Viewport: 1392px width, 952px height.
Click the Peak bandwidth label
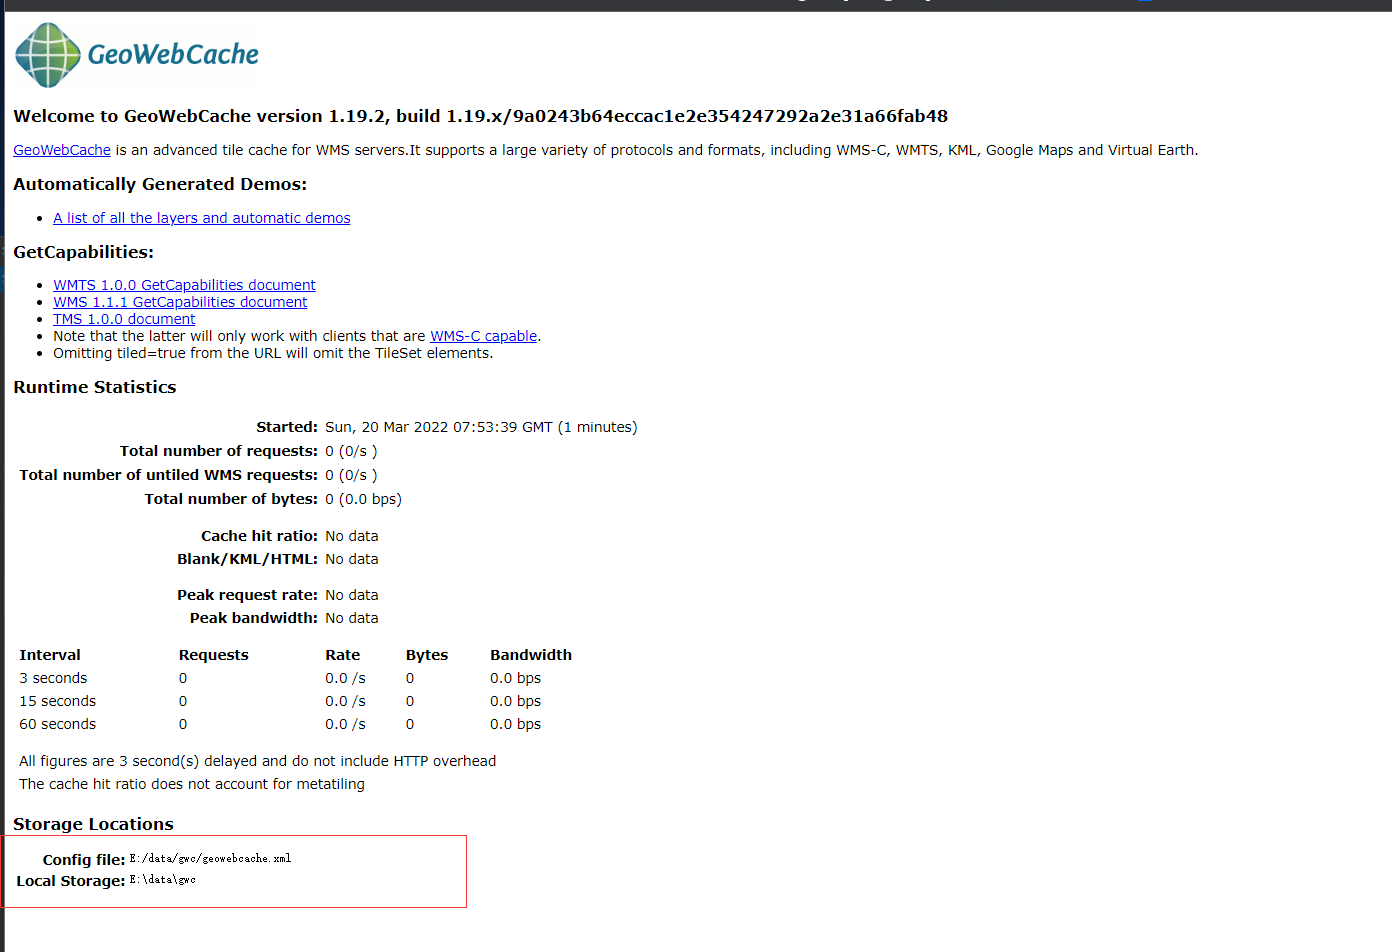tap(253, 618)
